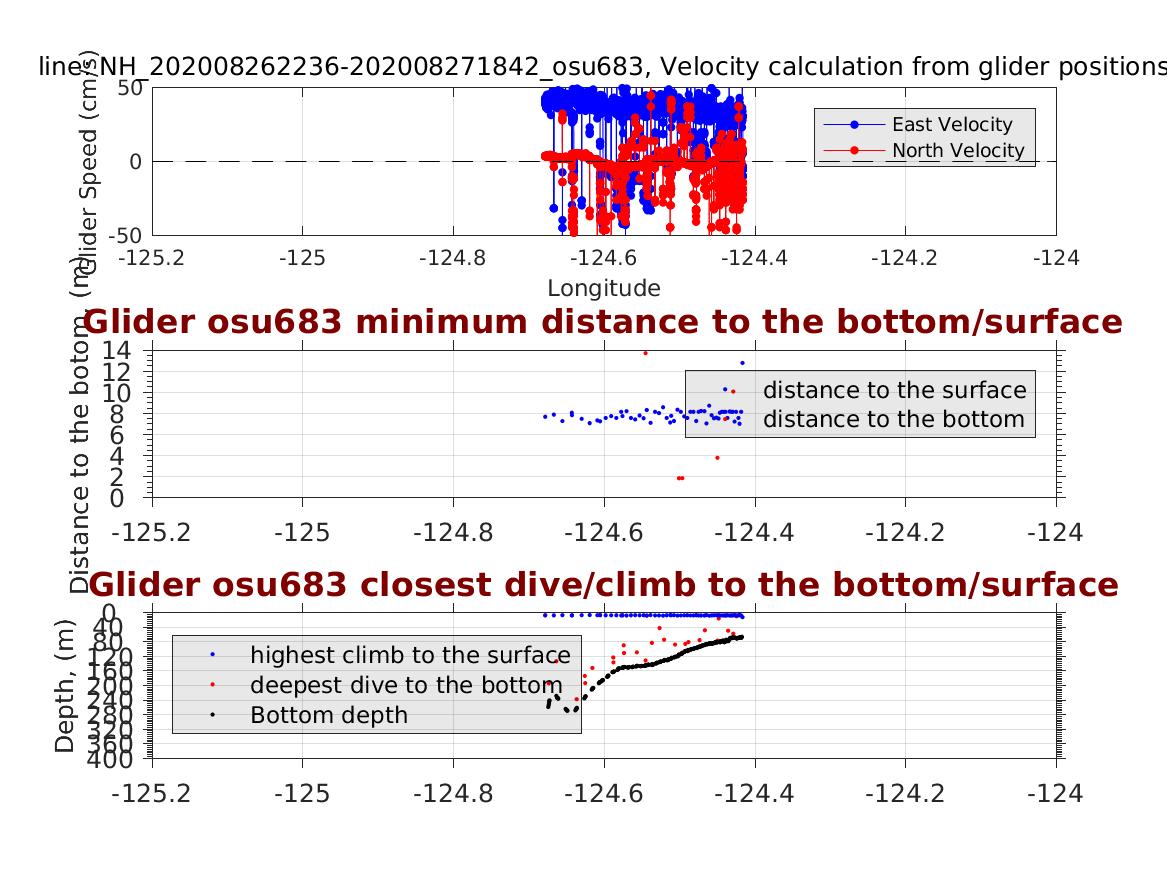Click the minimum distance to the bottom/surface title
The image size is (1167, 875).
click(x=602, y=322)
